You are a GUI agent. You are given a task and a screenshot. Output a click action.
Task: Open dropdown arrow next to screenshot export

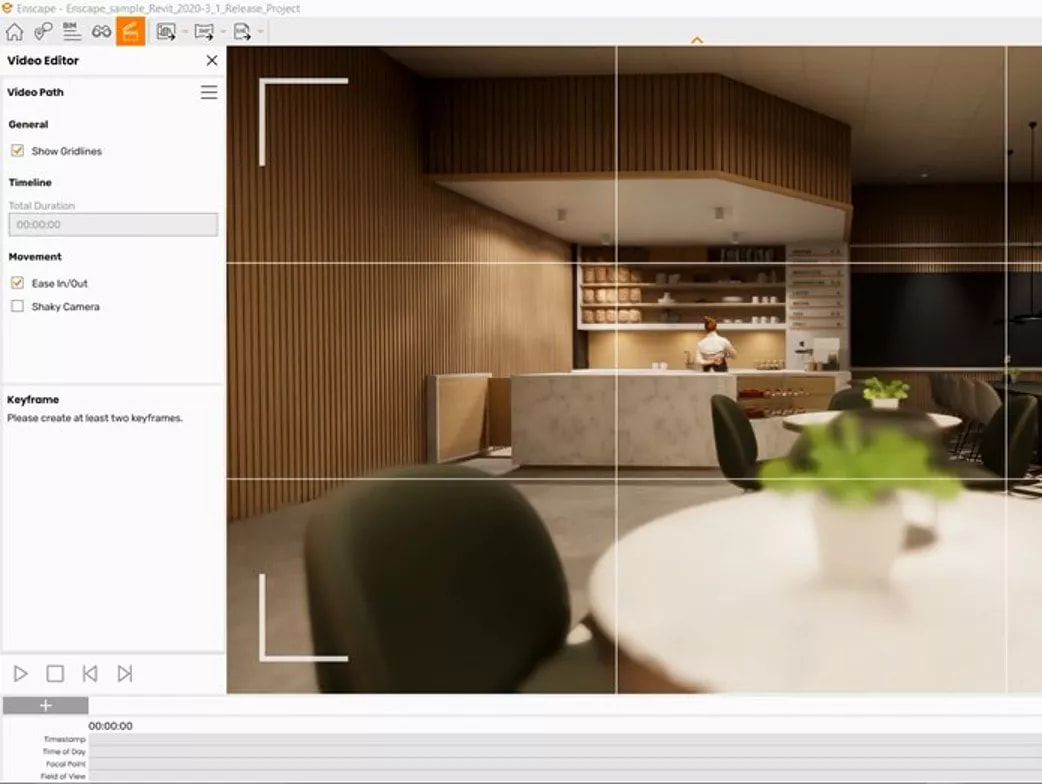tap(185, 31)
